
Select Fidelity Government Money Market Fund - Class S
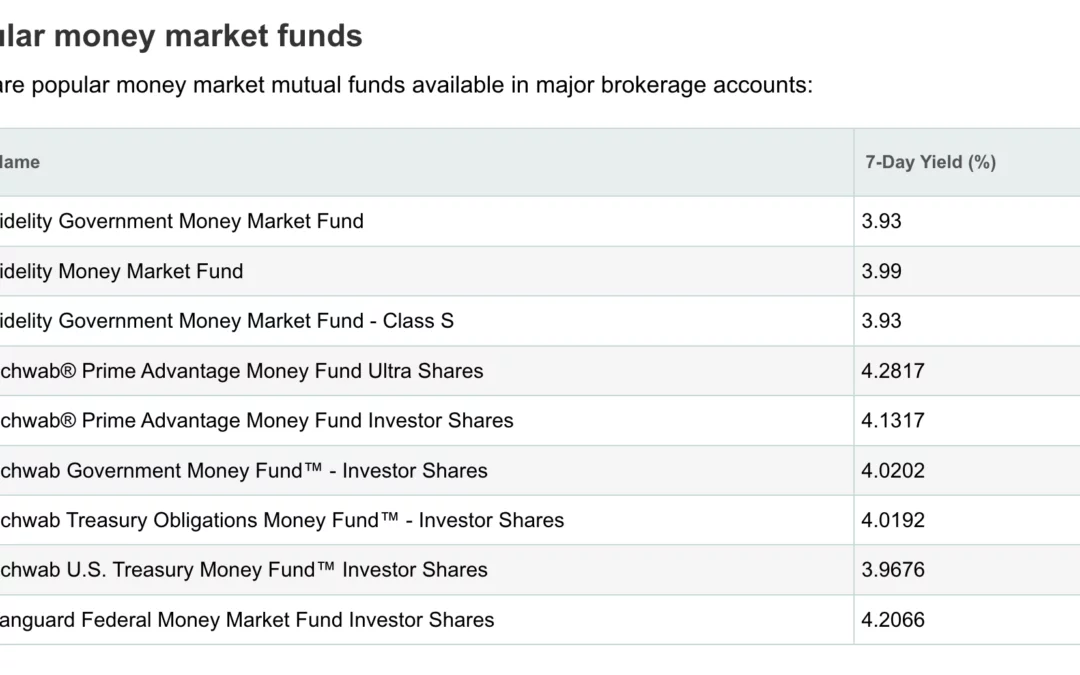[x=227, y=321]
